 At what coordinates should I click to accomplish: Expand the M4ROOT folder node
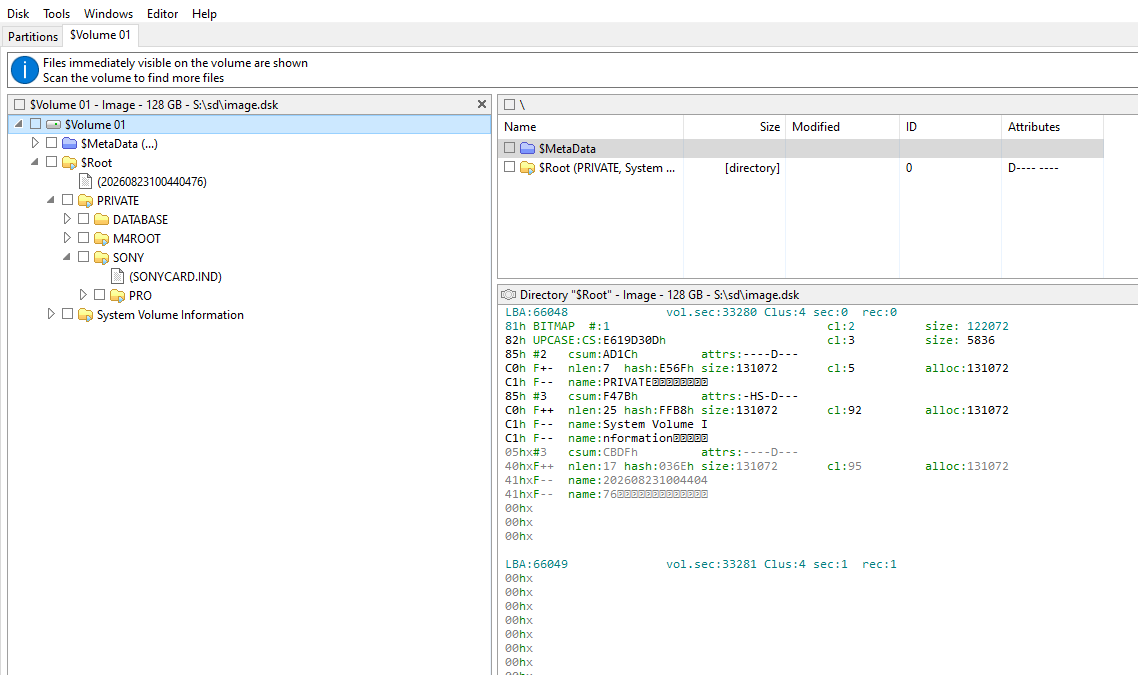coord(67,237)
